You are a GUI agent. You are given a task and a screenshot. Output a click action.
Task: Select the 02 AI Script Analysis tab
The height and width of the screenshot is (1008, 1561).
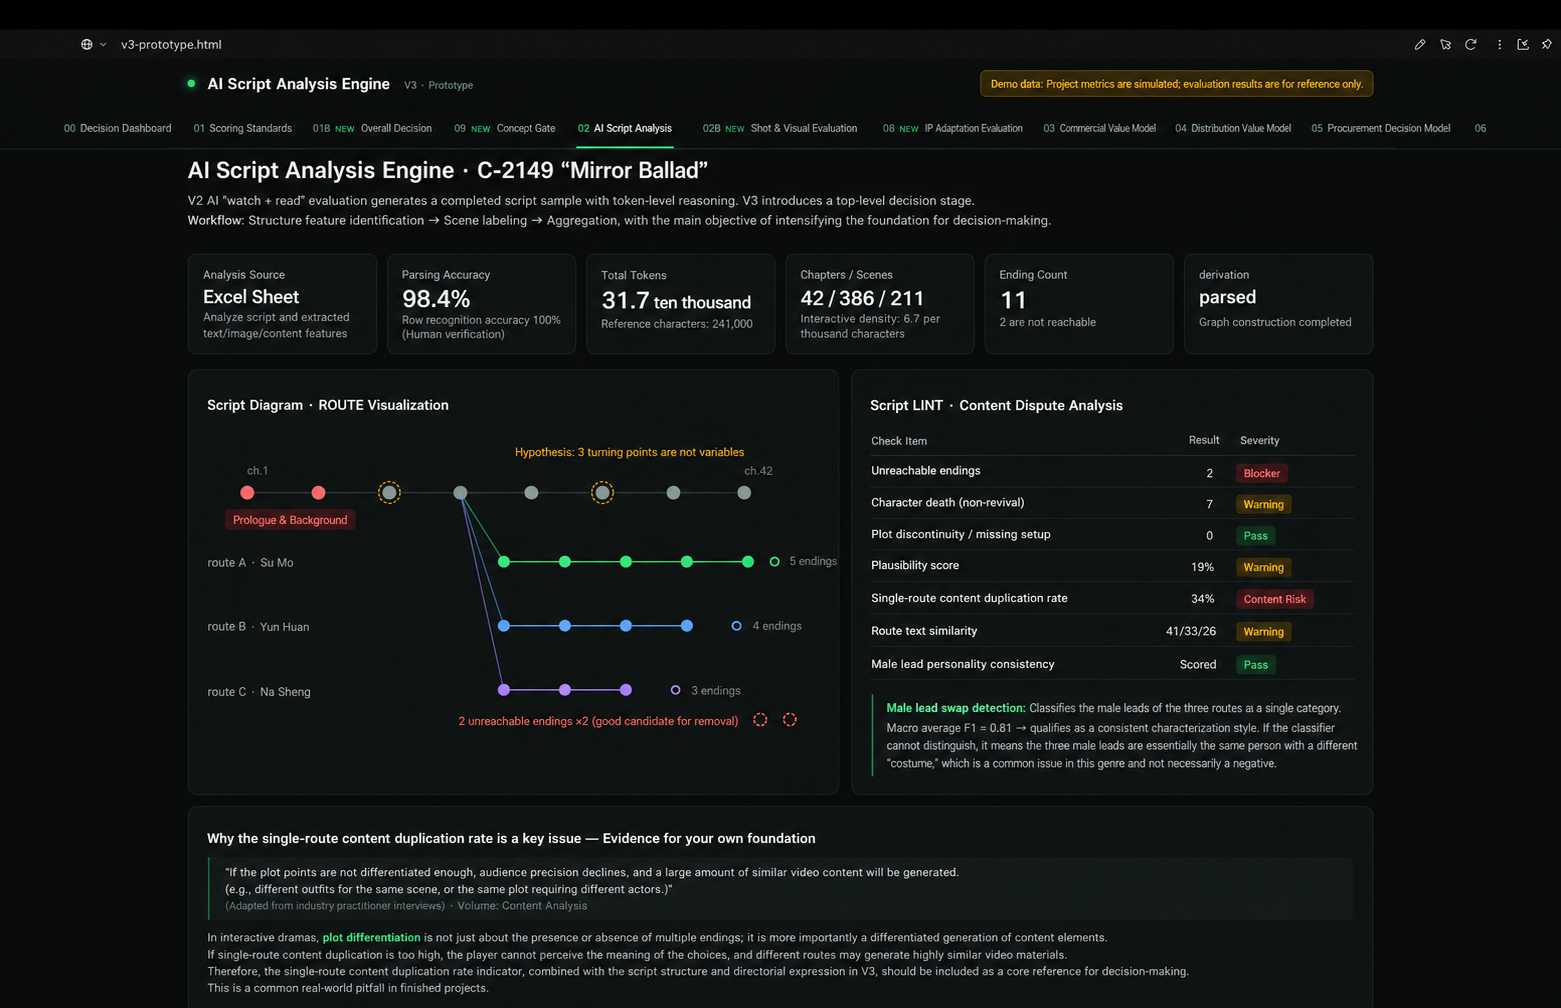pos(624,128)
